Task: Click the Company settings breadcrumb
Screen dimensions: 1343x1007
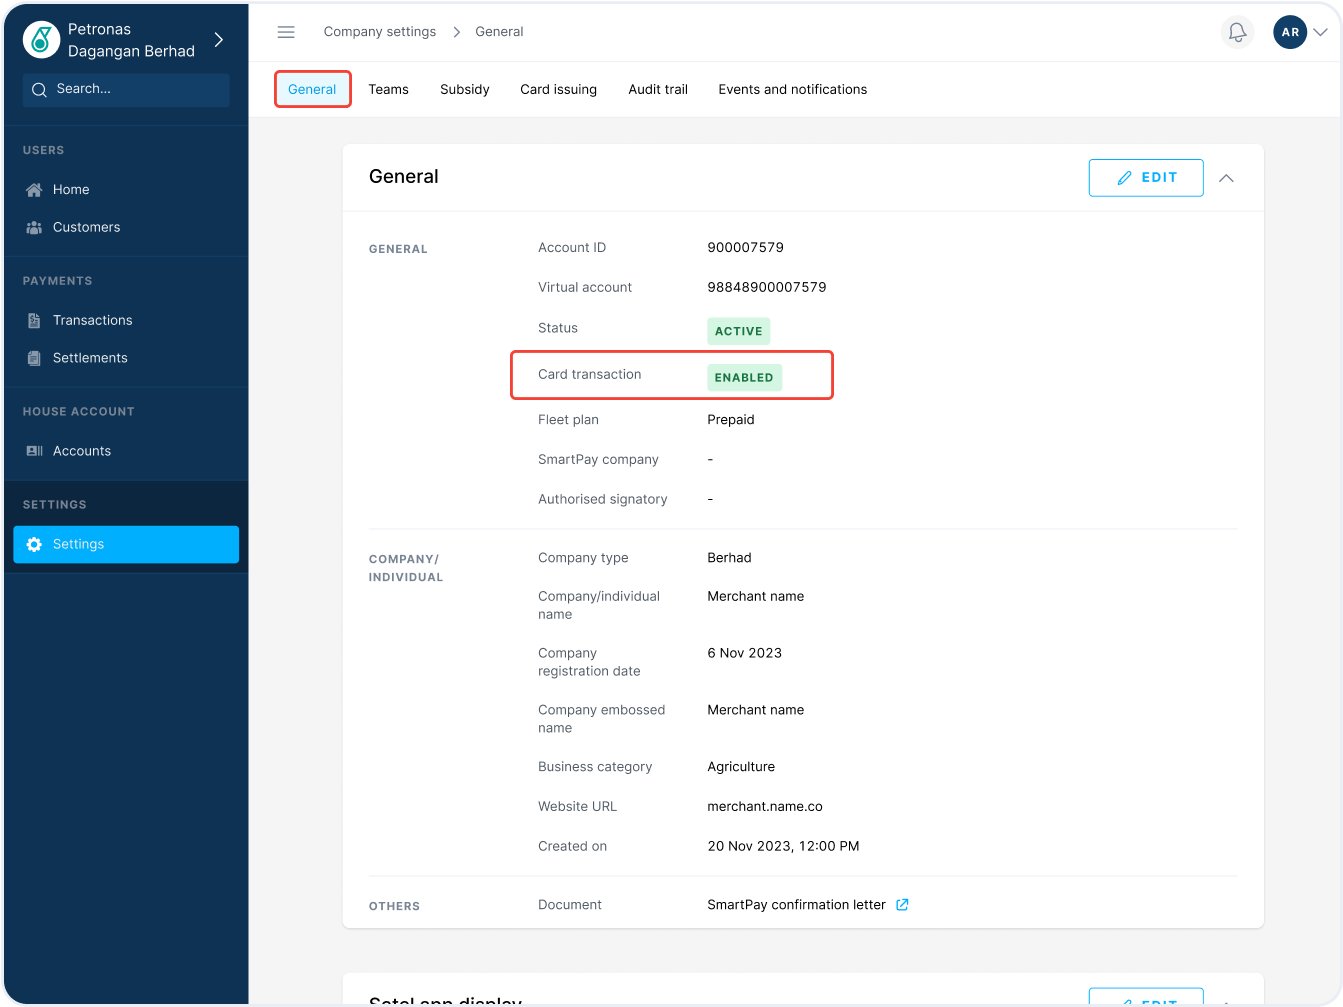Action: (380, 32)
